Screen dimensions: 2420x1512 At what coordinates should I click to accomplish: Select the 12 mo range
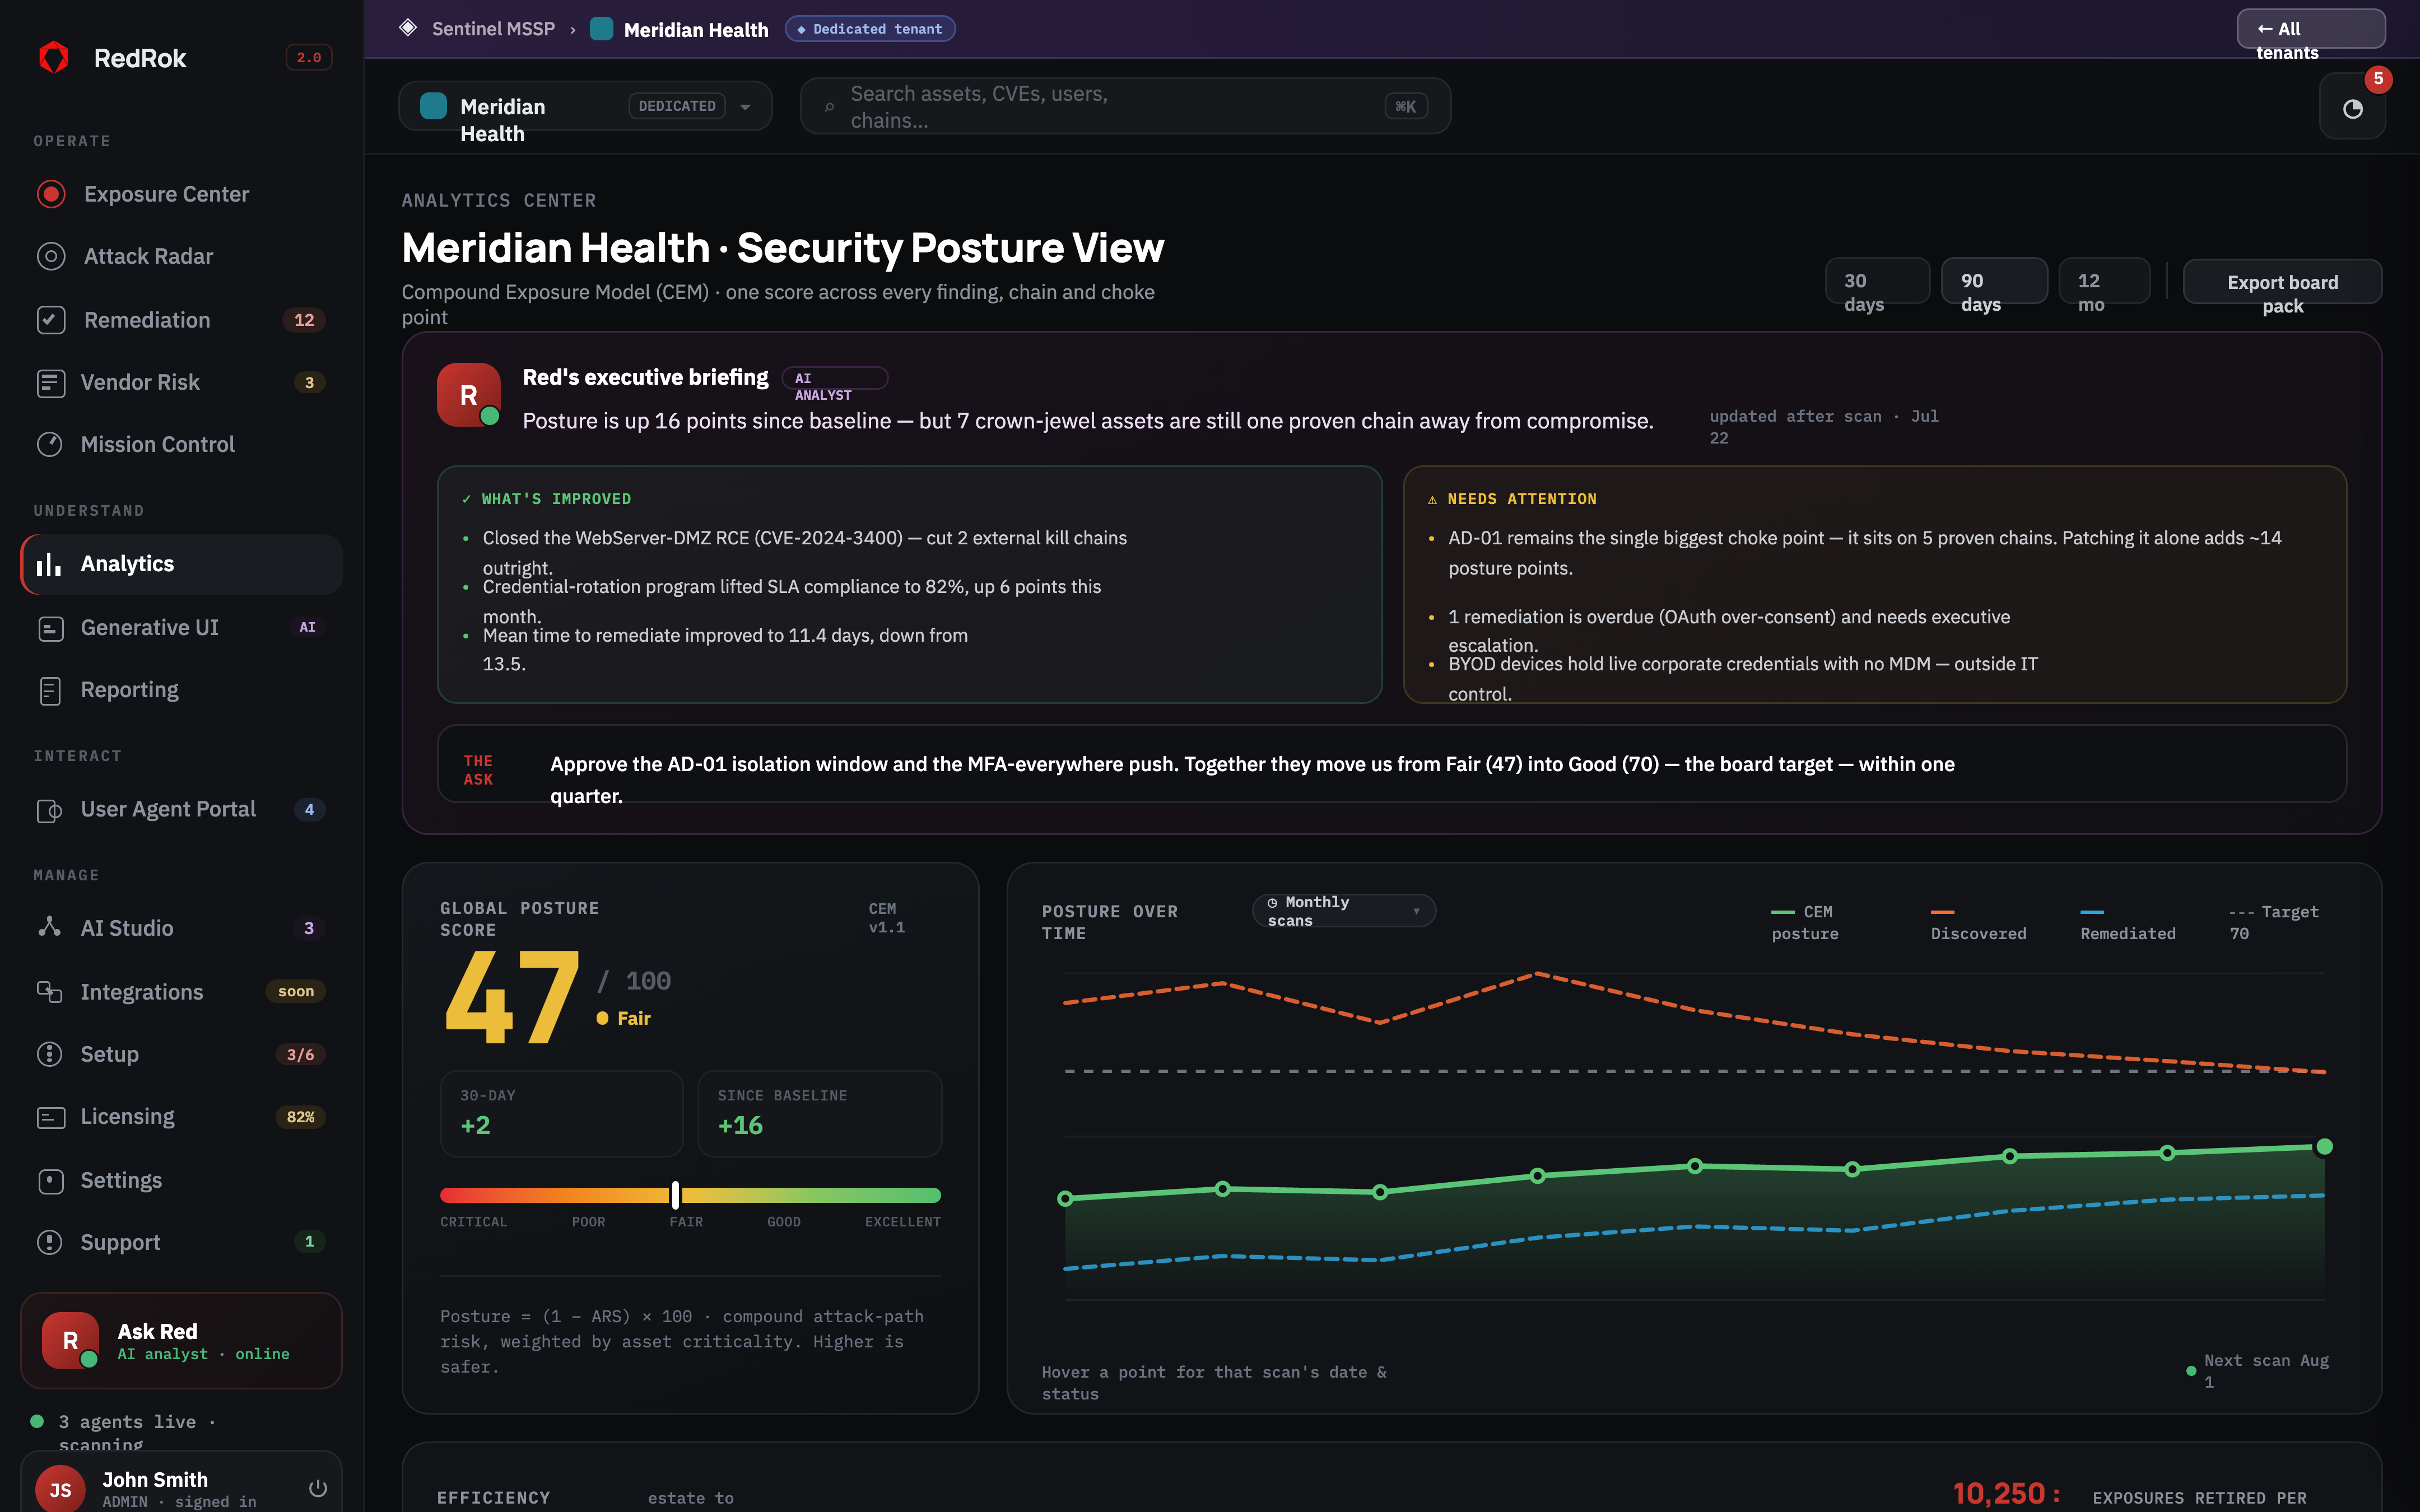(2104, 281)
